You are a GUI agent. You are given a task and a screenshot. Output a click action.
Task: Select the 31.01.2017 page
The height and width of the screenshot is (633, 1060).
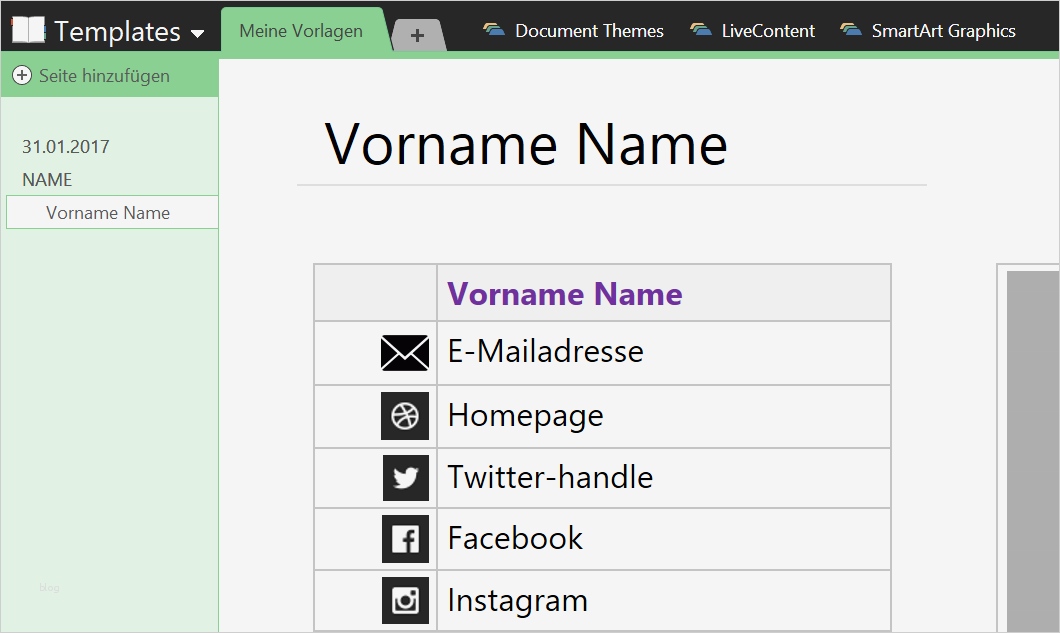click(x=66, y=147)
